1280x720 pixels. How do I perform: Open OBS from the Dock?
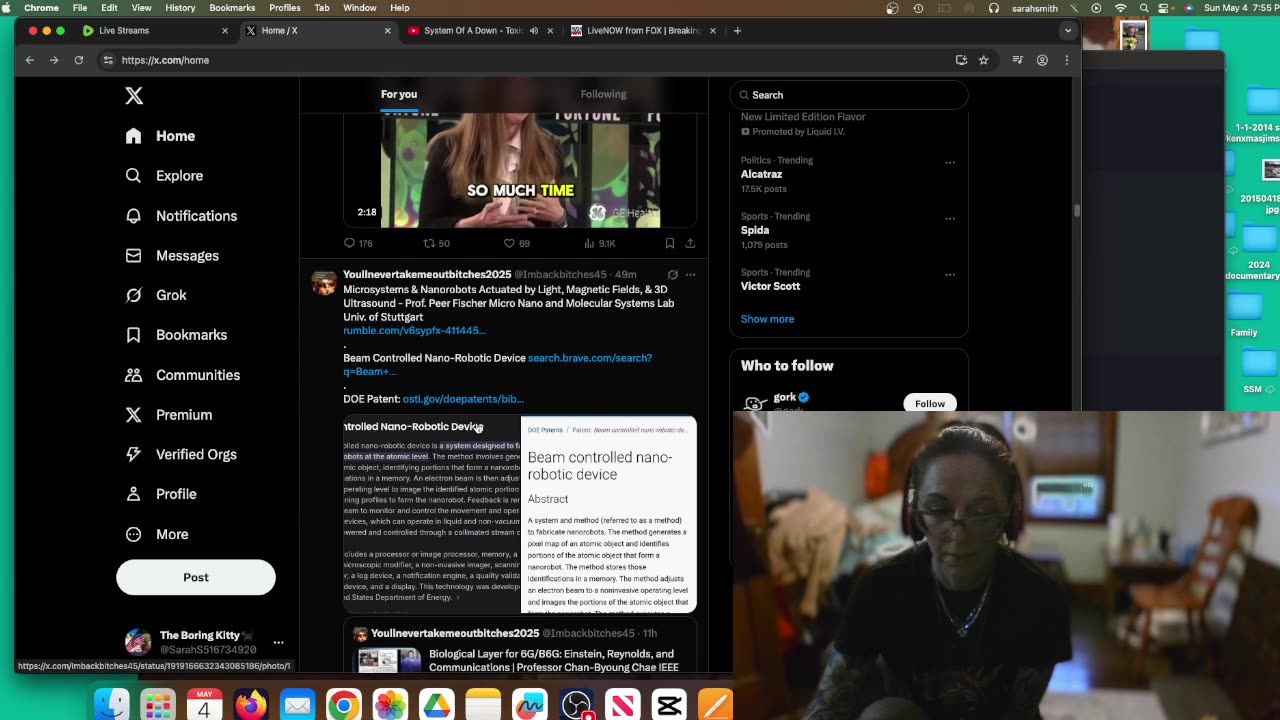point(576,705)
